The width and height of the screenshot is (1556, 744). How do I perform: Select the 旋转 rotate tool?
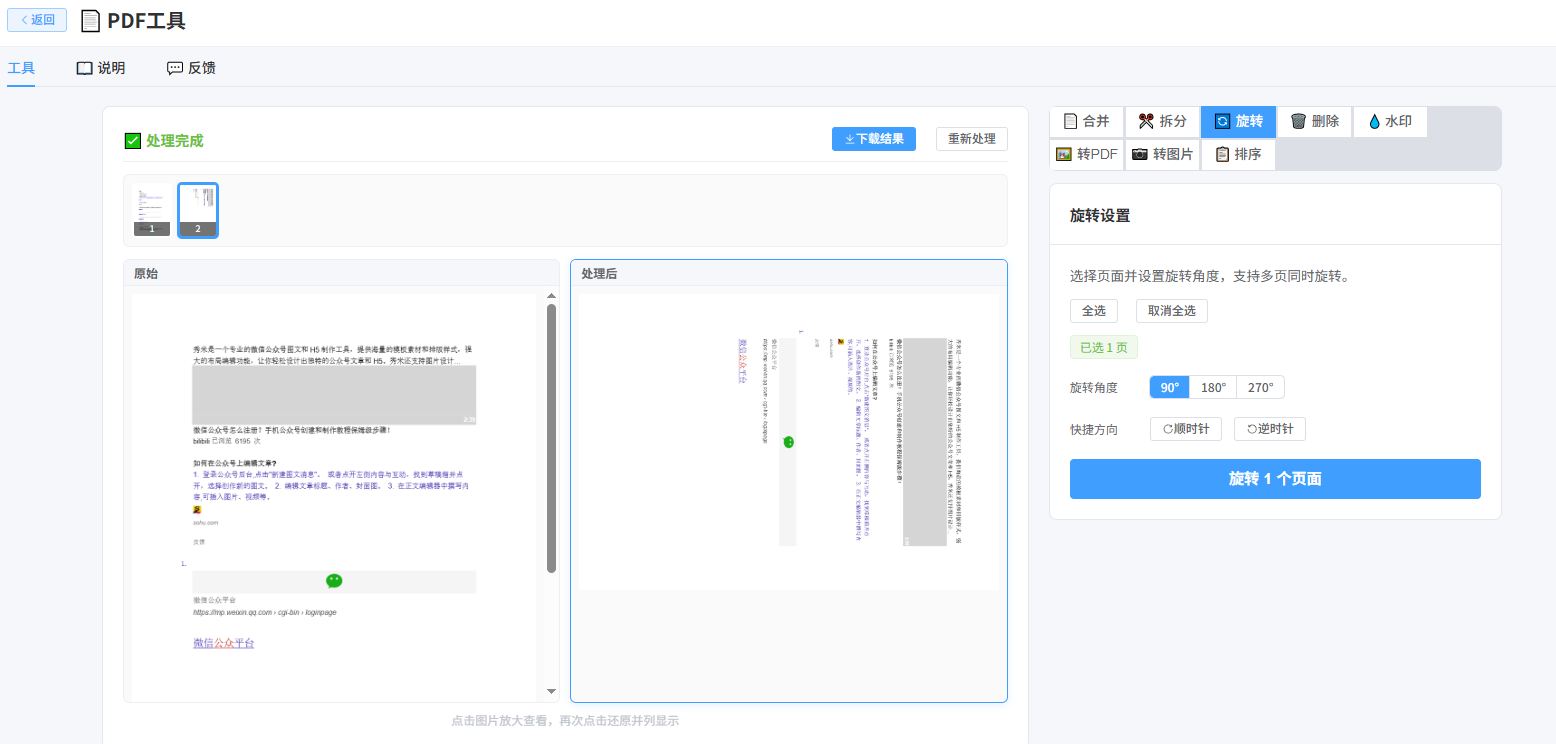click(1238, 121)
